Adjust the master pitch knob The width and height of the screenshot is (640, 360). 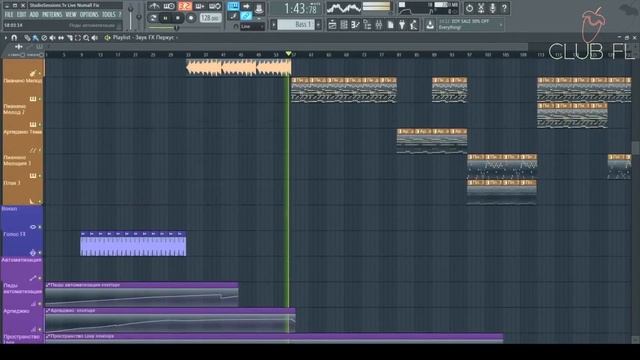(x=139, y=17)
